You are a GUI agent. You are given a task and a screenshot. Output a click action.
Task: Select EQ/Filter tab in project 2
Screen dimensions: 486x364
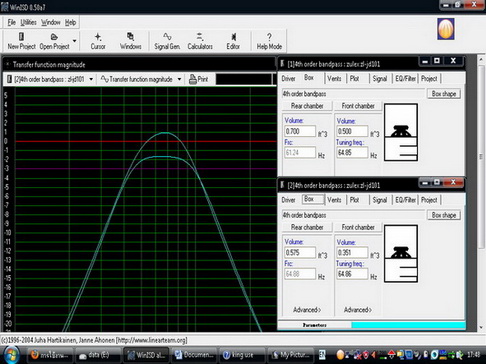point(405,200)
